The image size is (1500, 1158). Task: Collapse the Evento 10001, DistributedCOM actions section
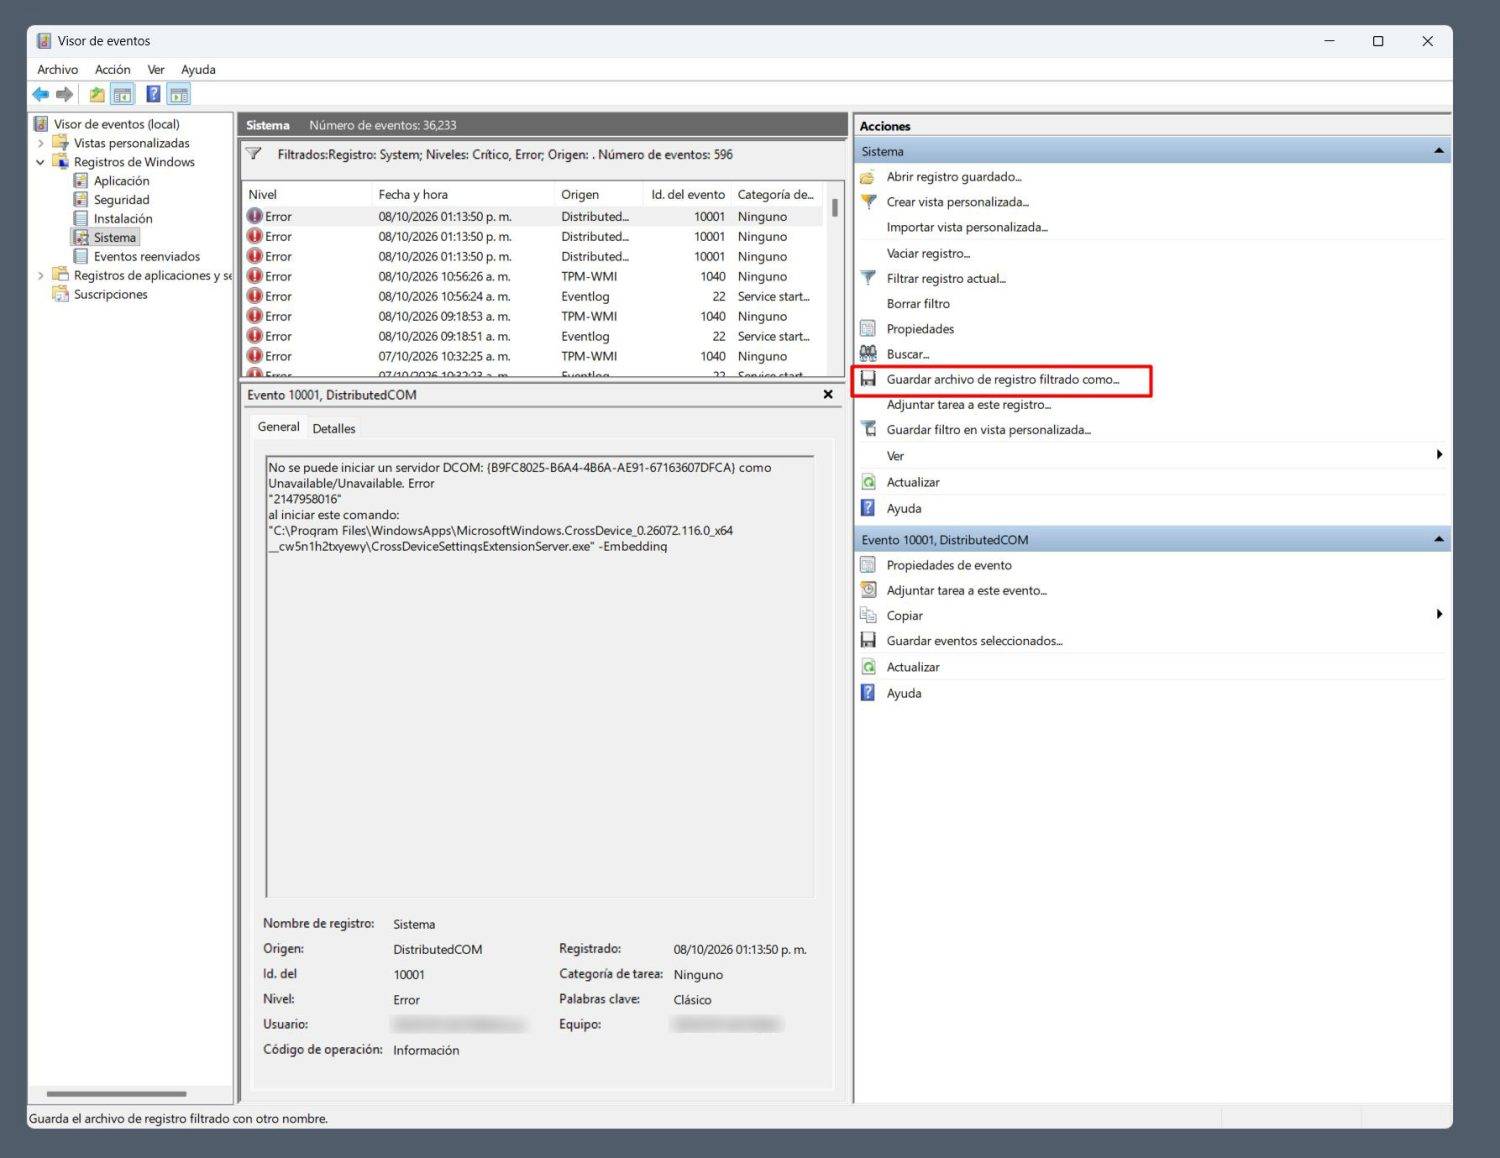tap(1438, 539)
